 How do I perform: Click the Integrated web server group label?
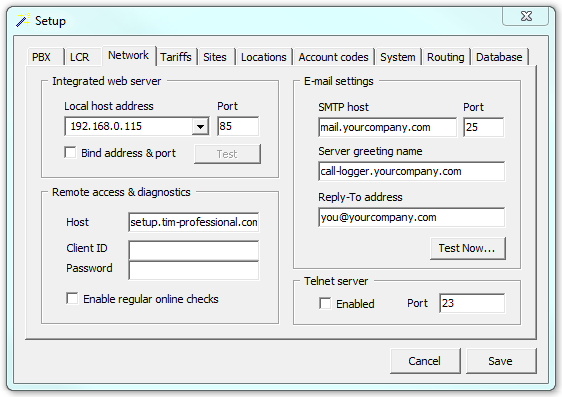pos(106,81)
